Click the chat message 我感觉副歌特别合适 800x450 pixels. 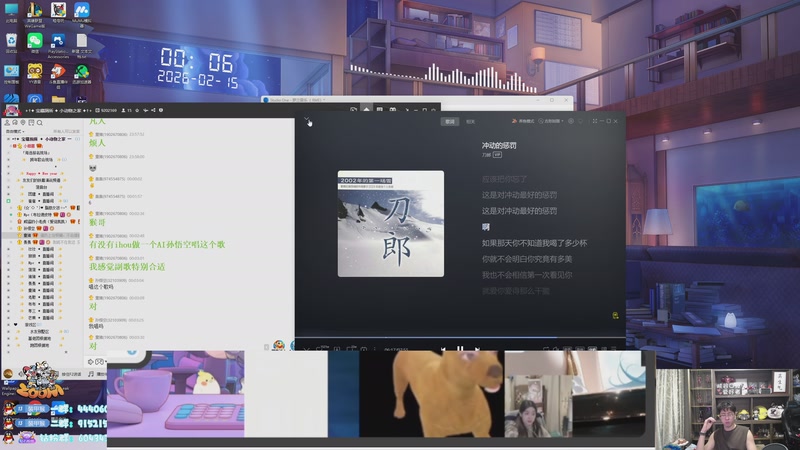(127, 267)
